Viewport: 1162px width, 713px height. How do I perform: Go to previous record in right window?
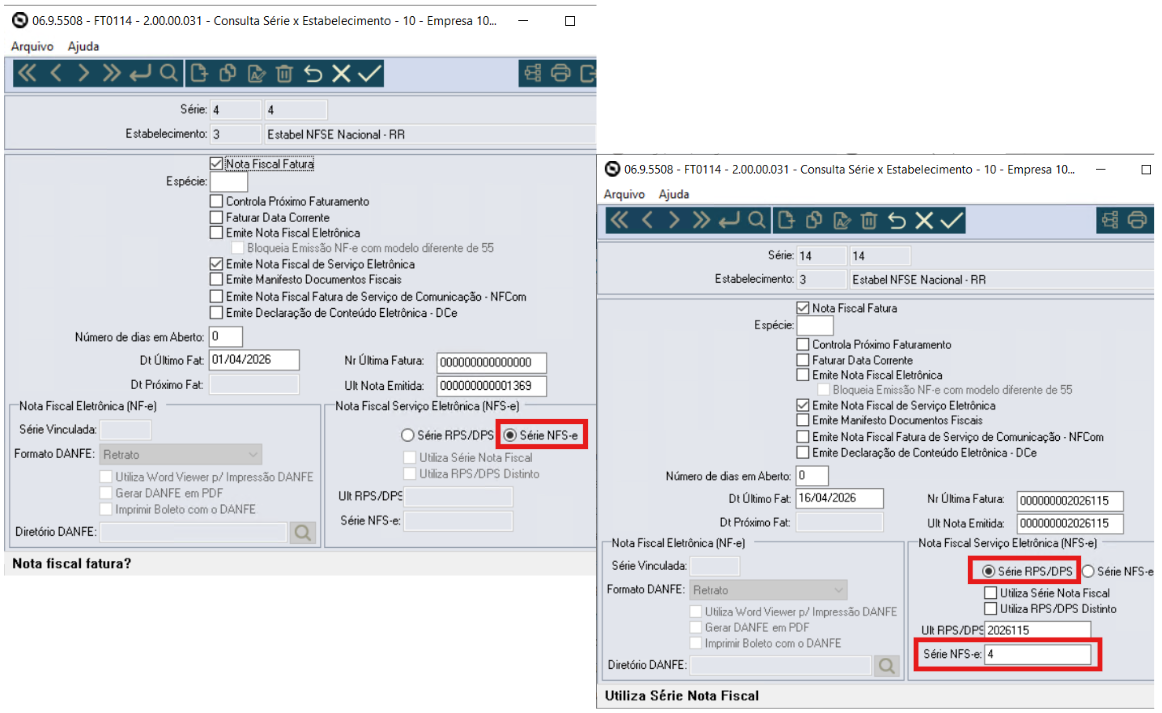coord(647,220)
